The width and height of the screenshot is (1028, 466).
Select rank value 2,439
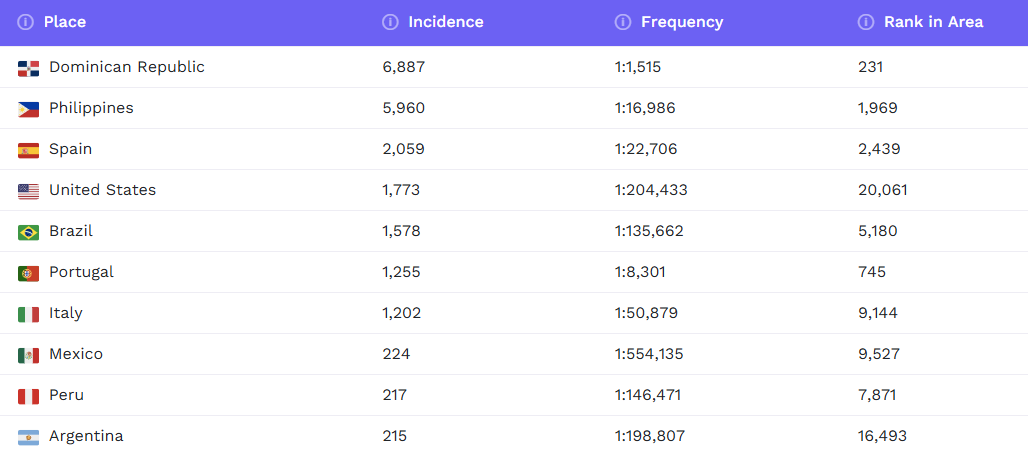pos(879,149)
